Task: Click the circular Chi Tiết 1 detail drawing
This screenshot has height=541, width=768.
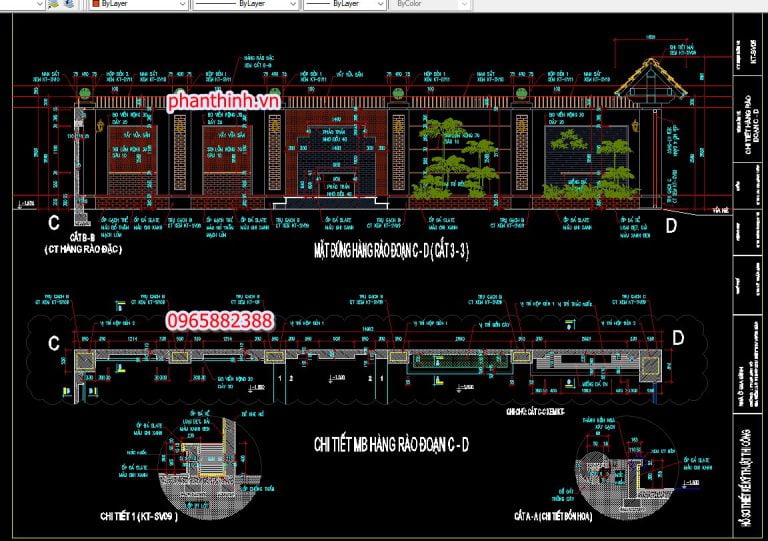Action: point(210,468)
